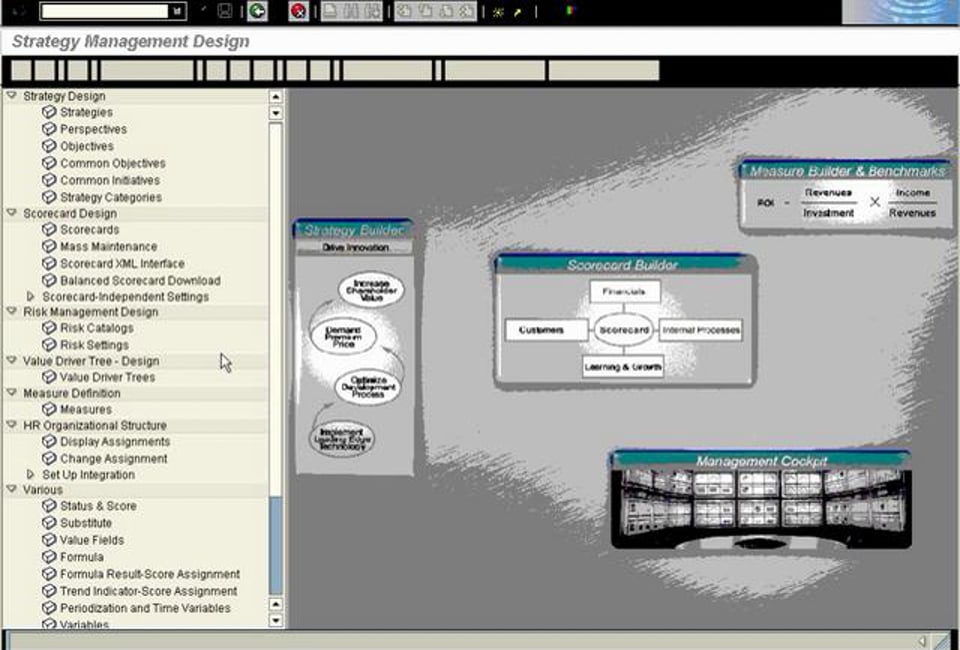Open the command field history dropdown
Screen dimensions: 960x650
point(177,11)
